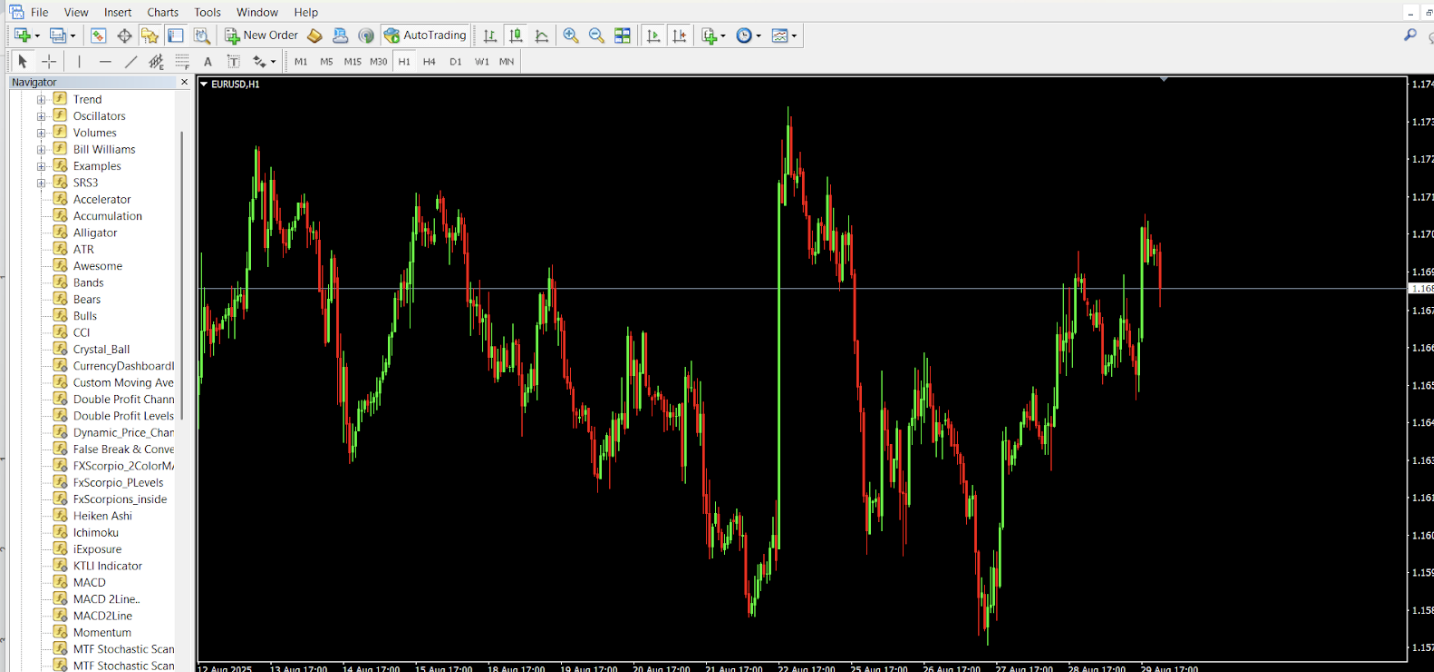Select the Trendline drawing tool
The height and width of the screenshot is (672, 1434).
pos(131,62)
